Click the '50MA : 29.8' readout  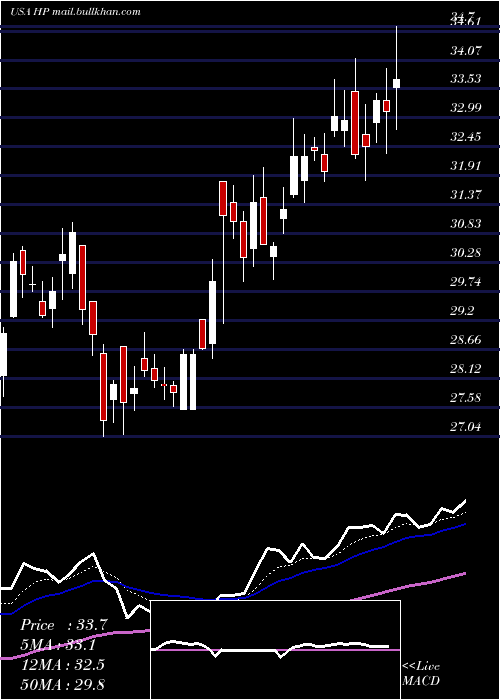62,684
